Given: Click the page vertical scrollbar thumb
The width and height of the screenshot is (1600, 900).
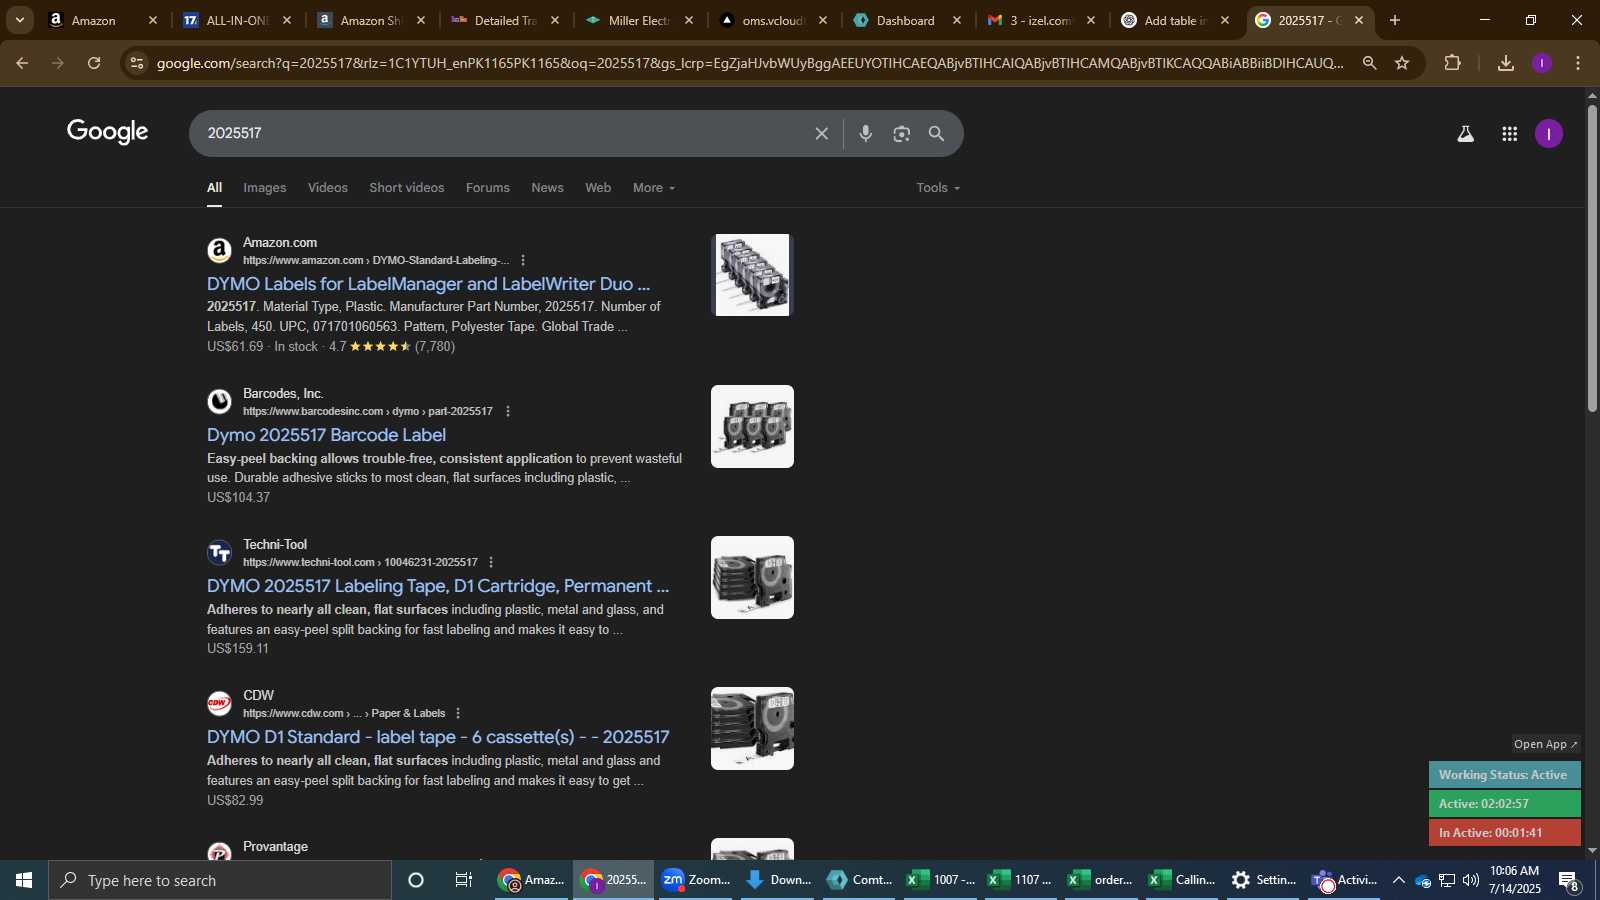Looking at the screenshot, I should pos(1592,257).
